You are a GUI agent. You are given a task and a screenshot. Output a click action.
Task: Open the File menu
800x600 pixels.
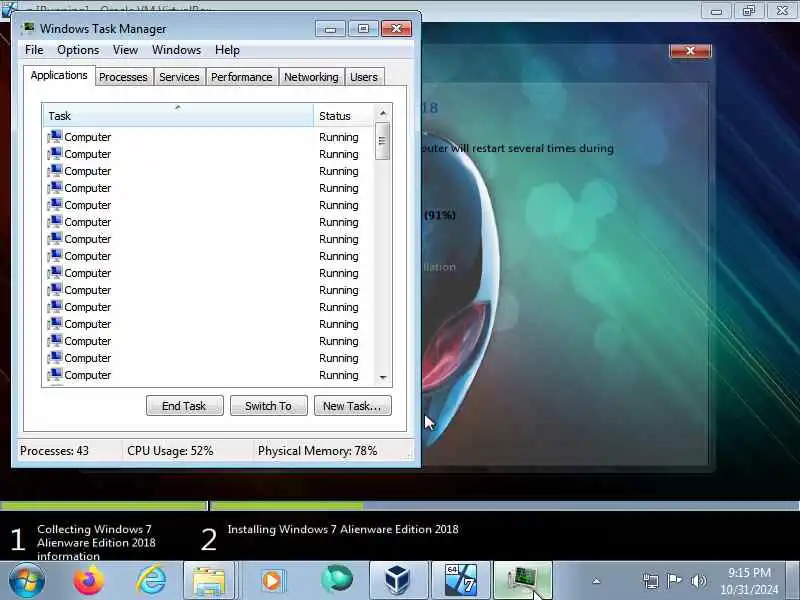tap(34, 50)
